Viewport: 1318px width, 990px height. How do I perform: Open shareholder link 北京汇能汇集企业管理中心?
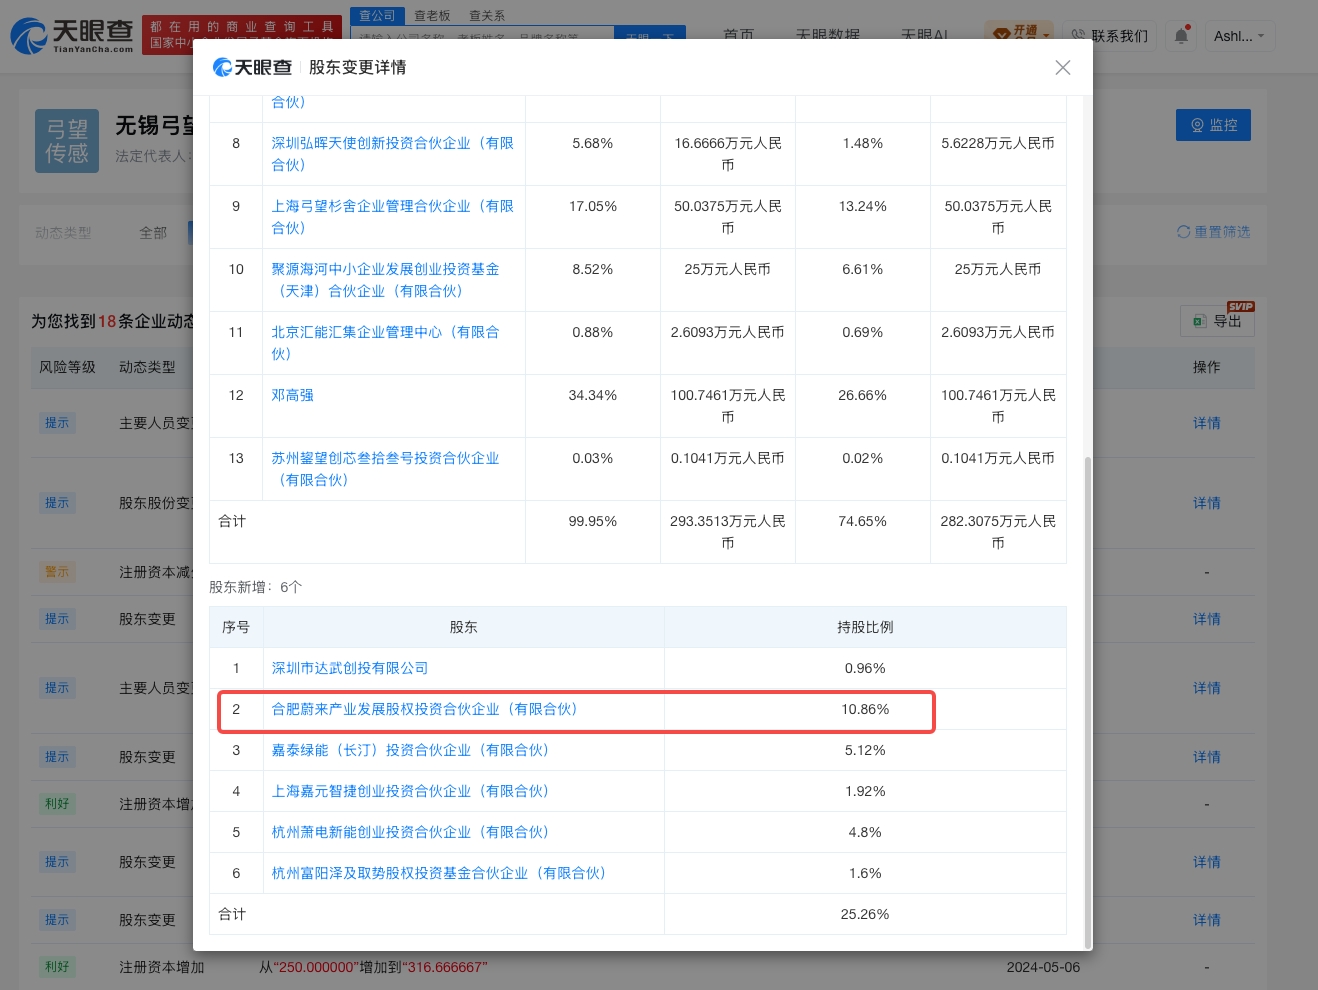point(385,343)
